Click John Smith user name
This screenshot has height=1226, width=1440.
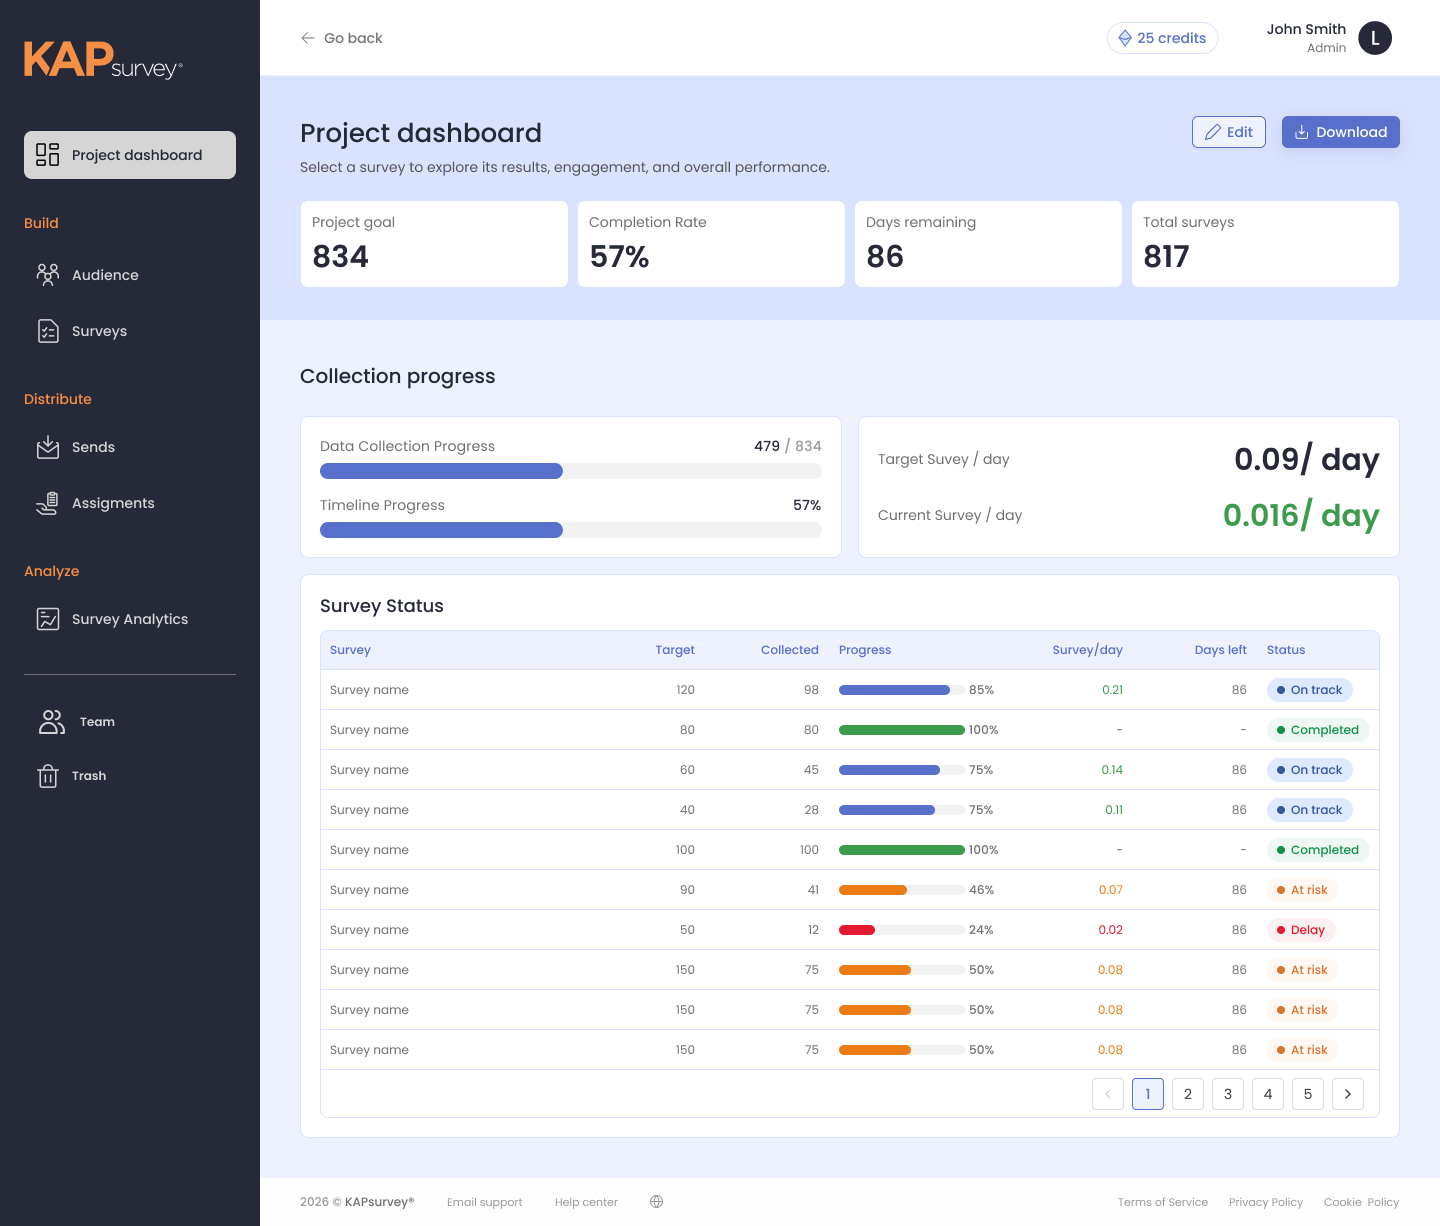[1306, 29]
